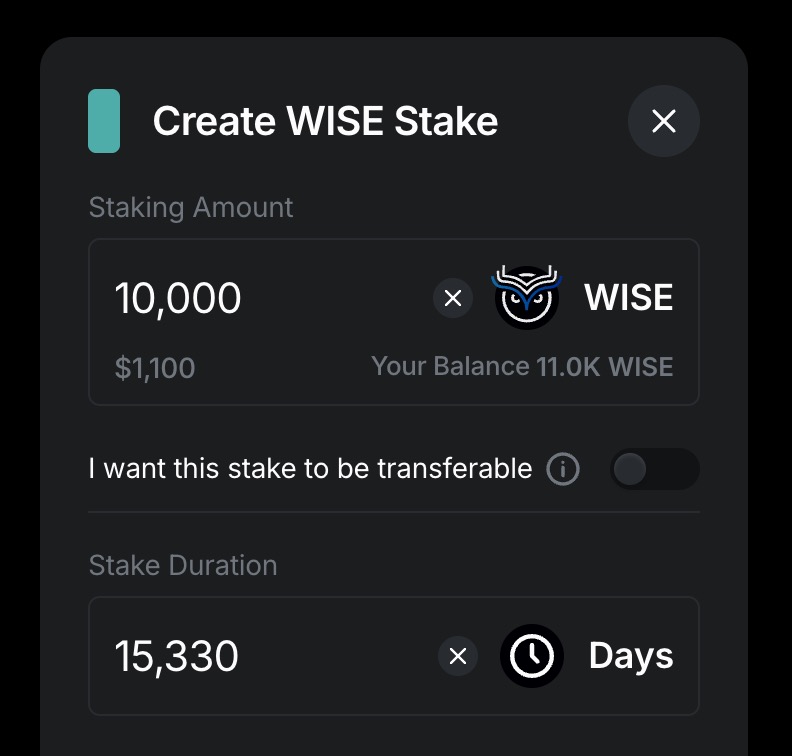792x756 pixels.
Task: Click the teal color block by title
Action: pos(104,121)
